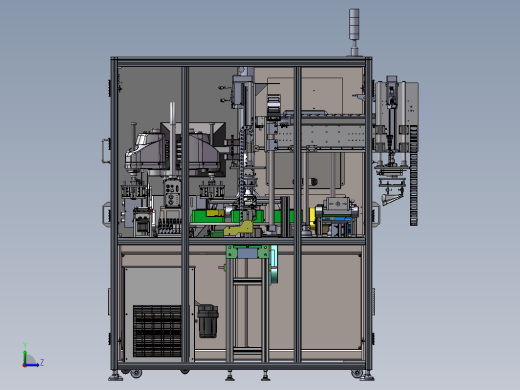Click the Y axis label of the triad
This screenshot has height=390, width=520.
click(x=25, y=345)
